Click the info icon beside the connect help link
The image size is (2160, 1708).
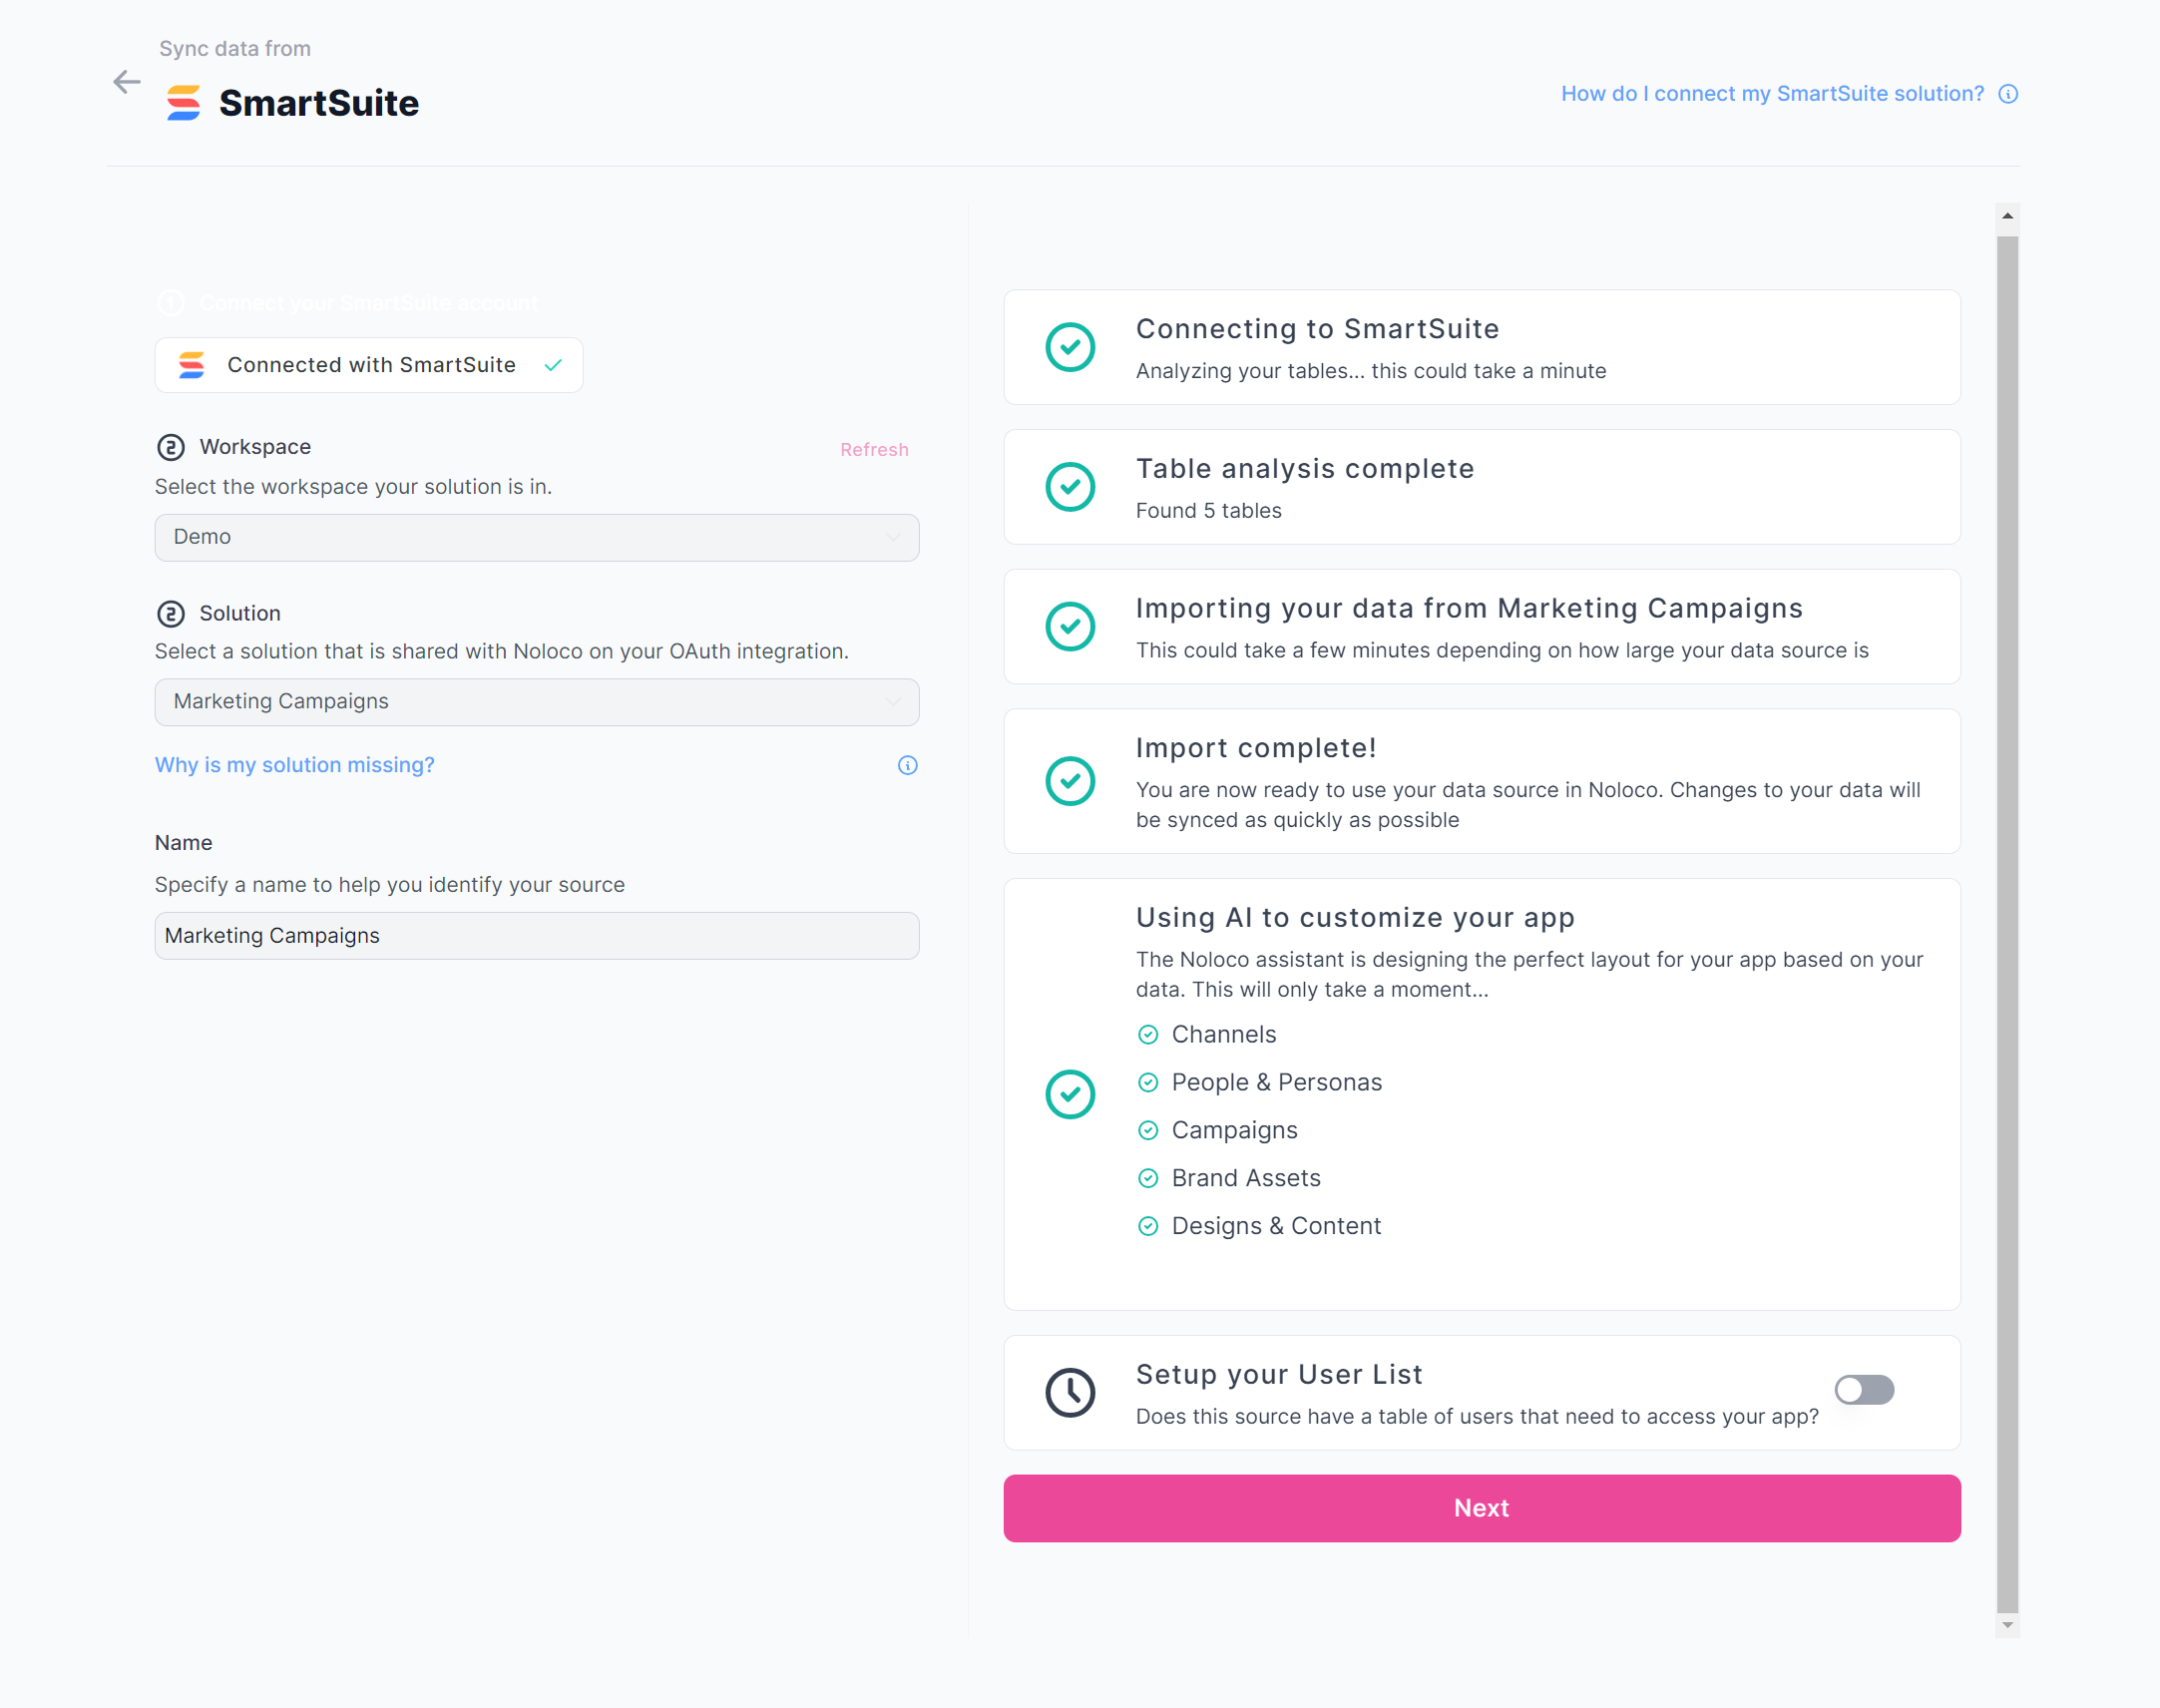click(x=2008, y=94)
